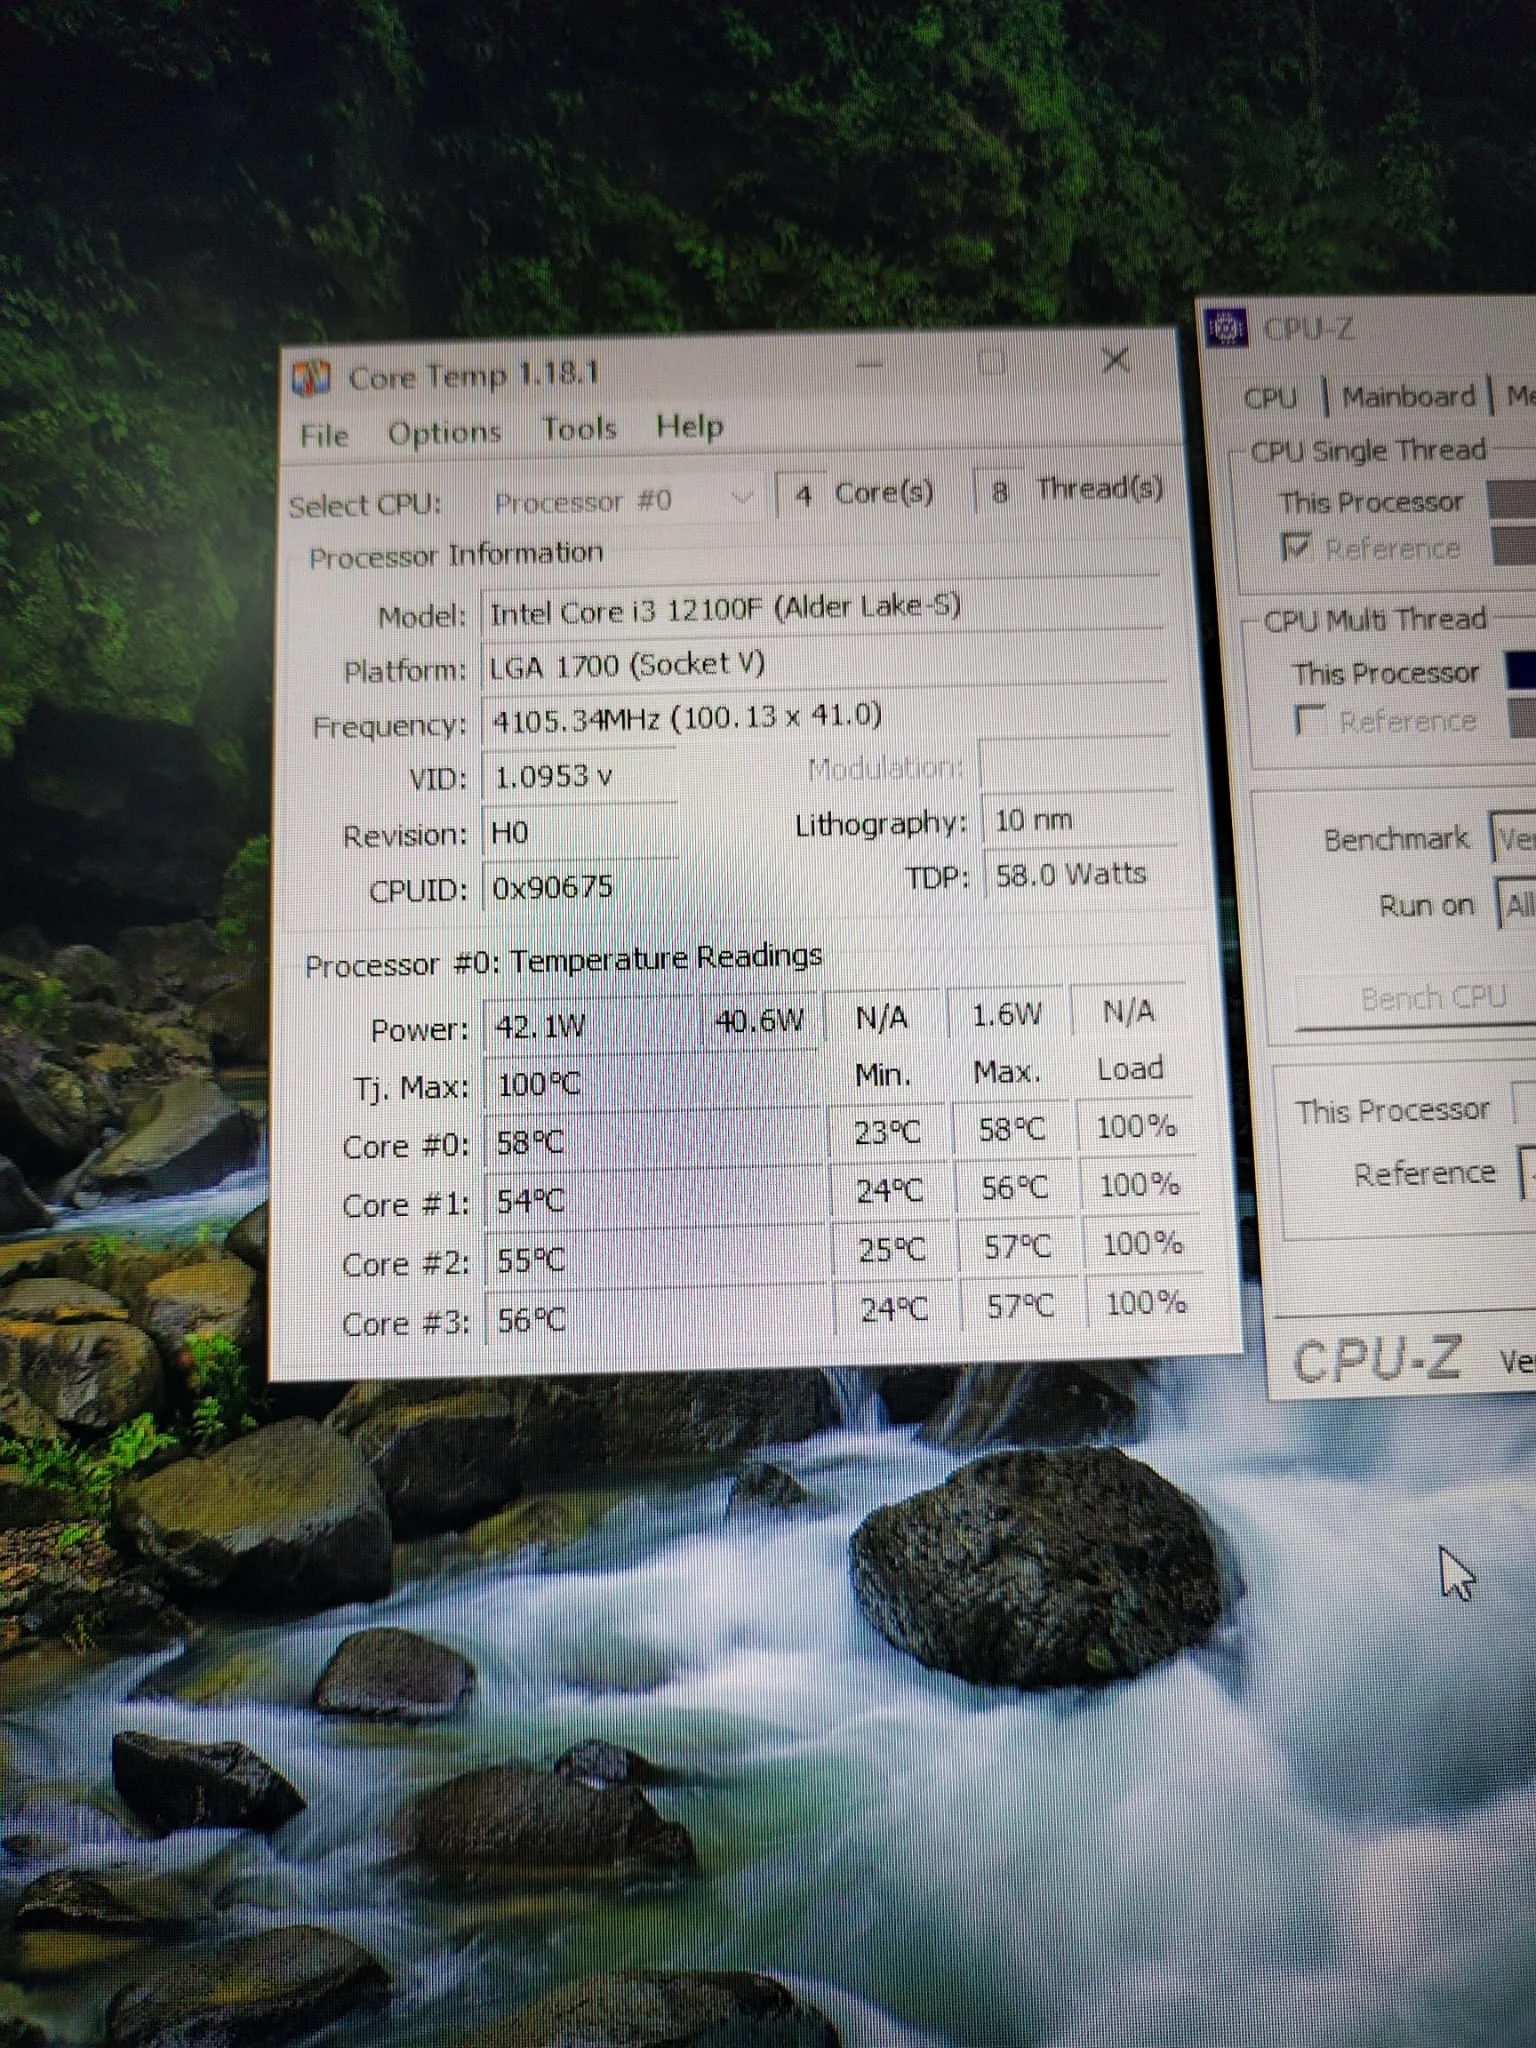Image resolution: width=1536 pixels, height=2048 pixels.
Task: Select the frequency value "4105.34MHz (100.13 x 41.0)"
Action: [x=687, y=718]
